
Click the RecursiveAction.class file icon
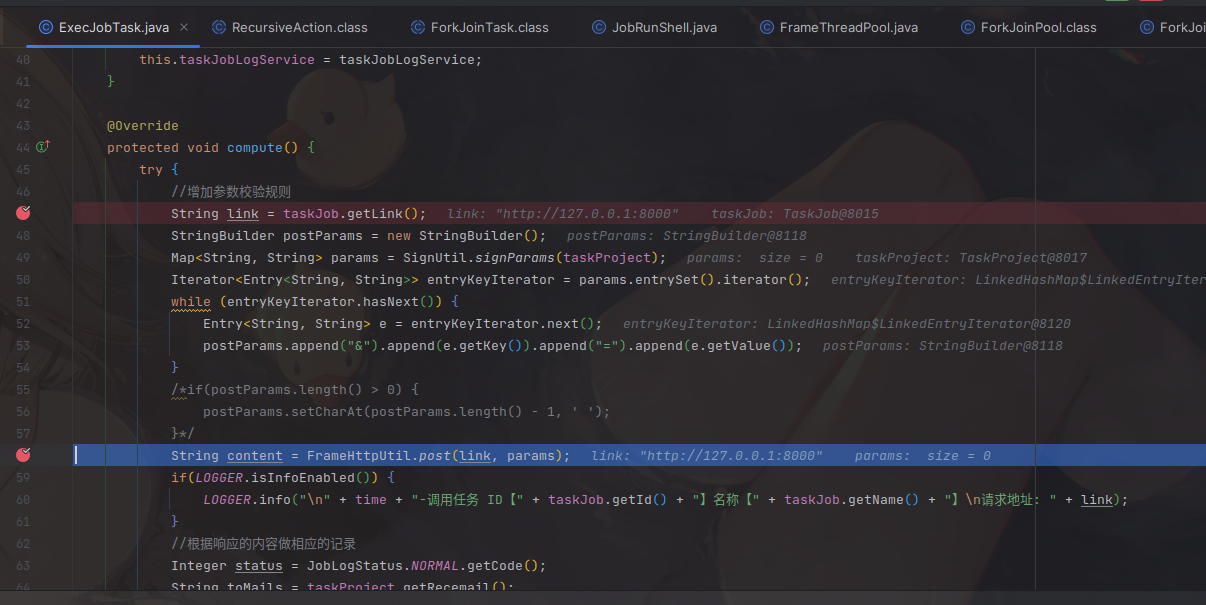[219, 27]
